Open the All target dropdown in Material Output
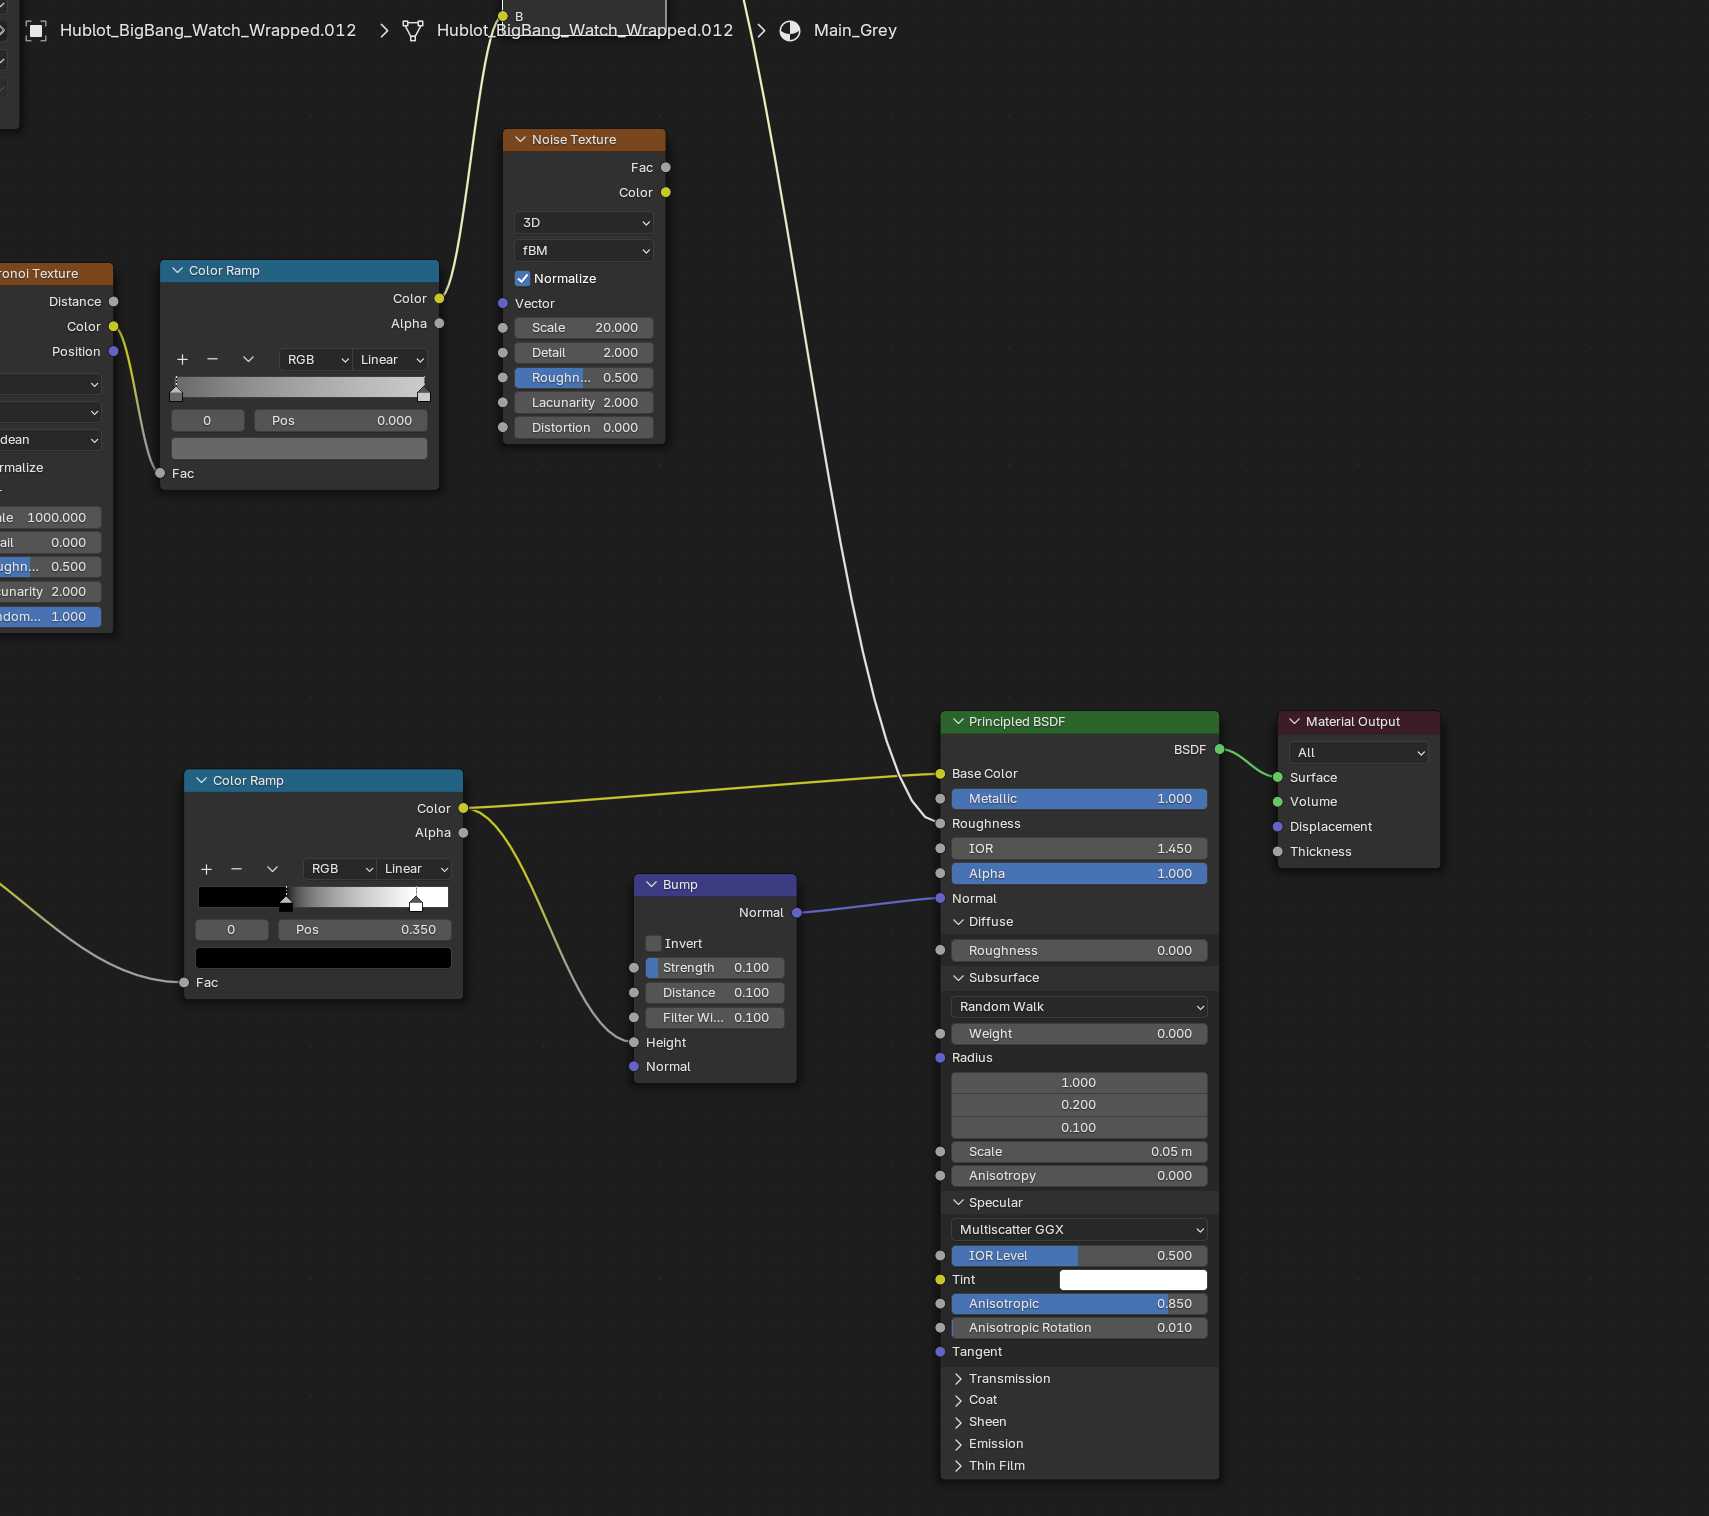1709x1516 pixels. coord(1359,752)
